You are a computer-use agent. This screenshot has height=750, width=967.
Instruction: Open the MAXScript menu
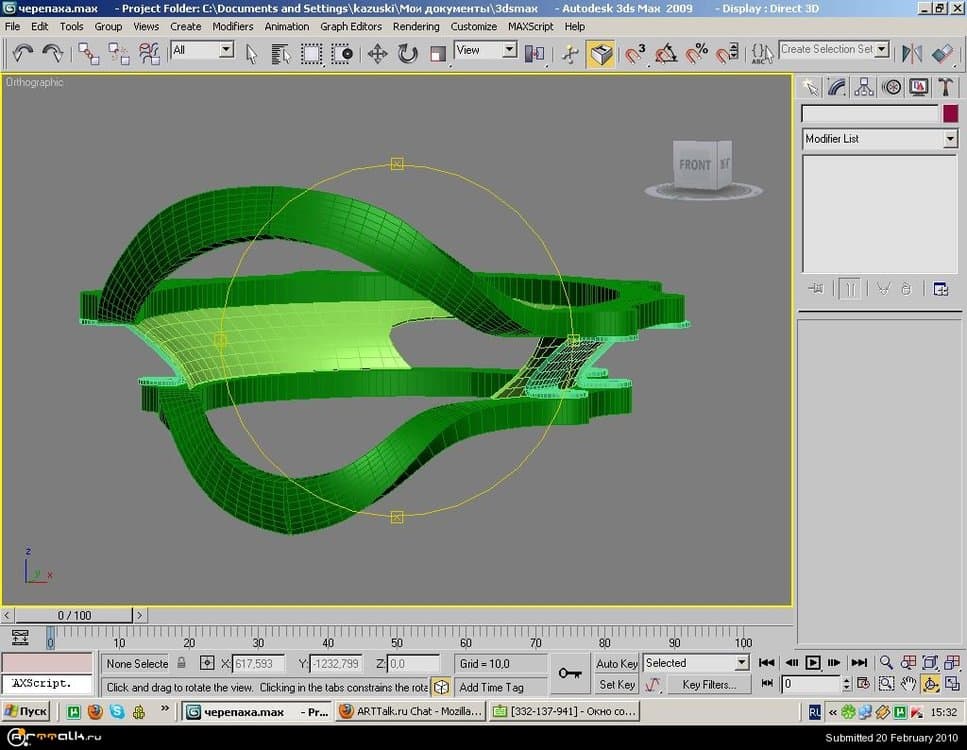tap(530, 27)
